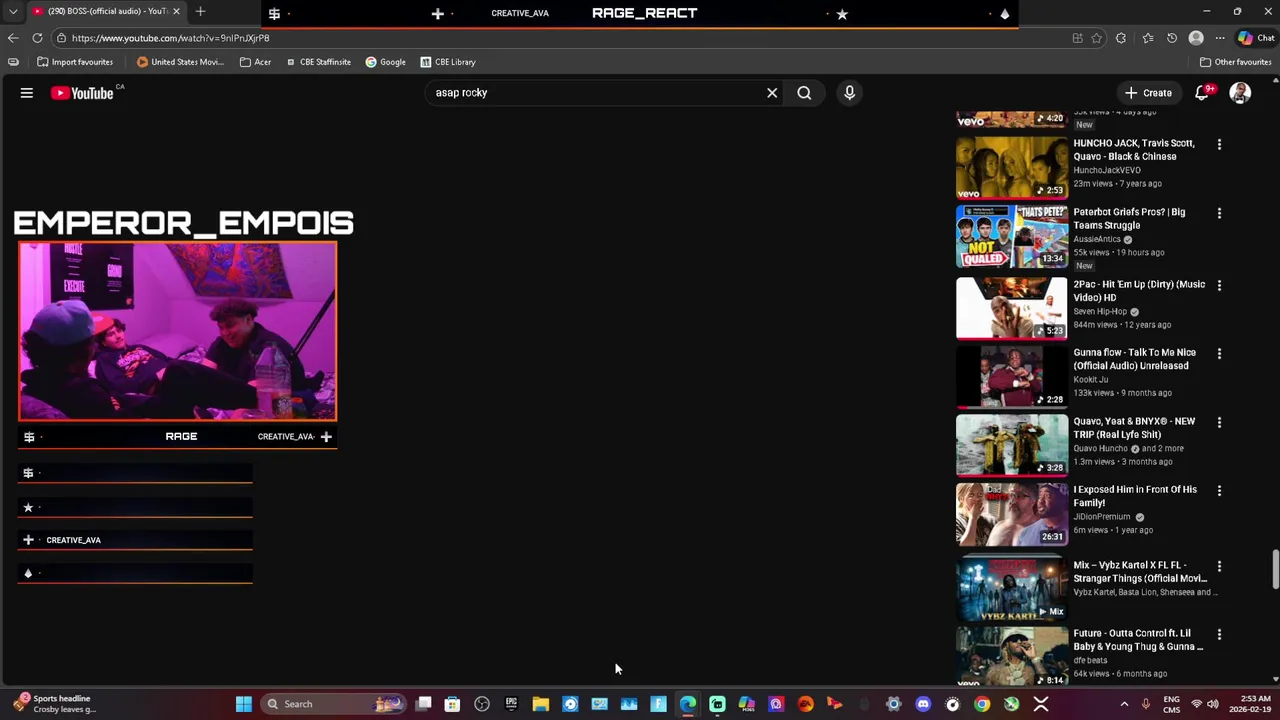
Task: Open the volume speaker tray icon
Action: [x=1213, y=704]
